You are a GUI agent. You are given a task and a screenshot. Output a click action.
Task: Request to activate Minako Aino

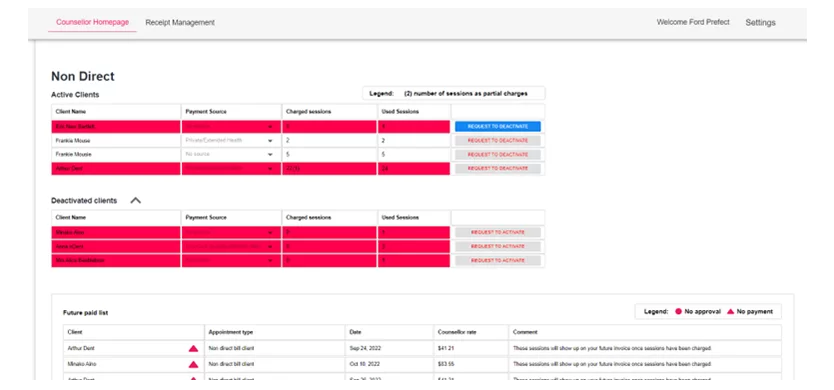498,233
